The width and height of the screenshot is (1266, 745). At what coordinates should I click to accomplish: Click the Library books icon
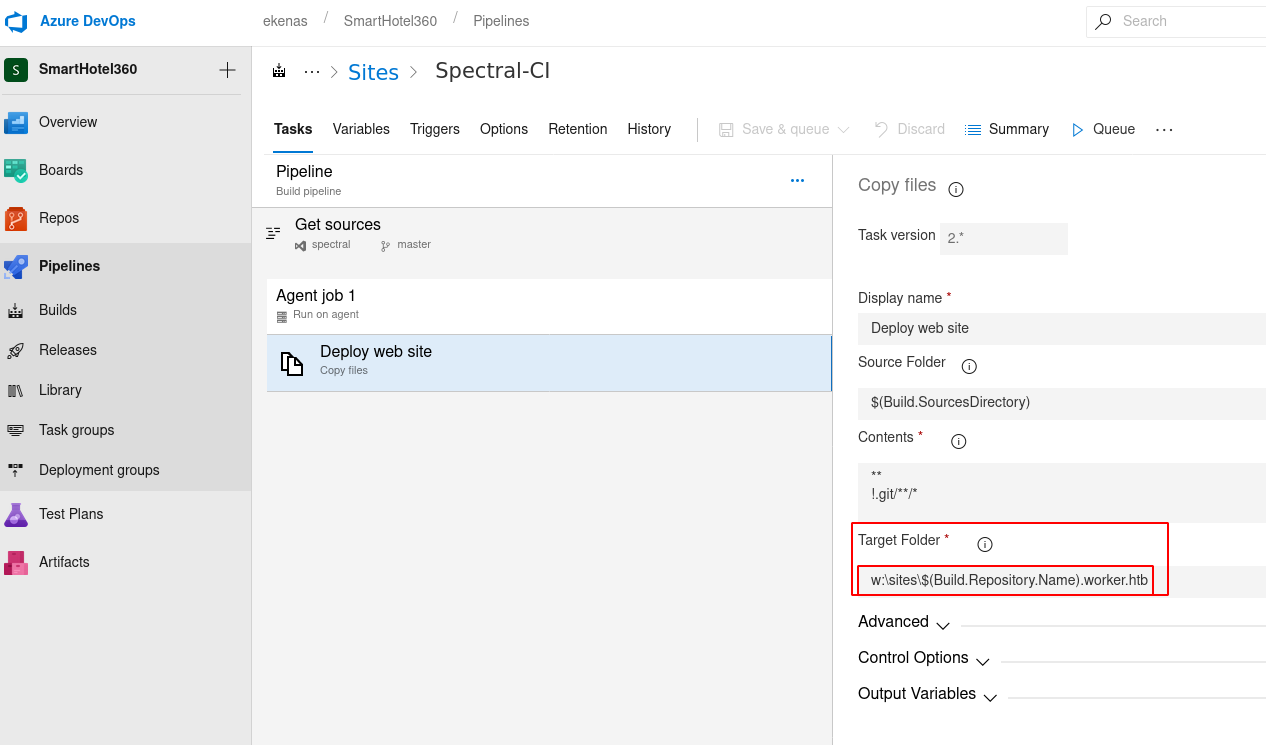click(x=16, y=390)
